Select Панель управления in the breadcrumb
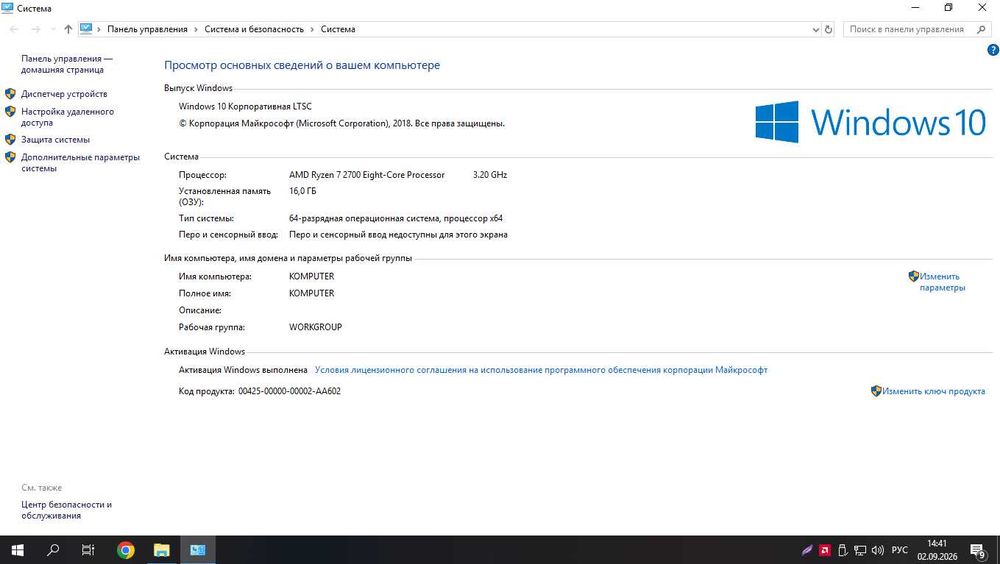This screenshot has height=564, width=1000. point(147,29)
